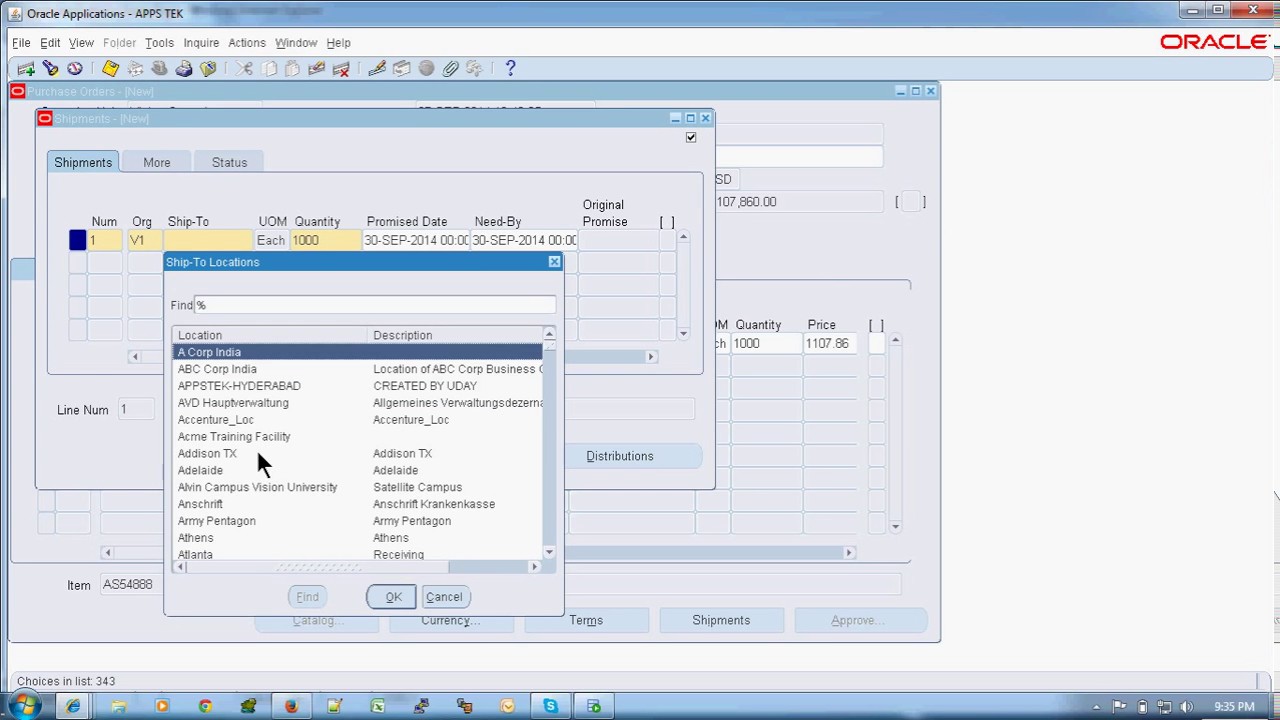Click the Cut scissors toolbar icon
Viewport: 1280px width, 720px height.
tap(244, 68)
